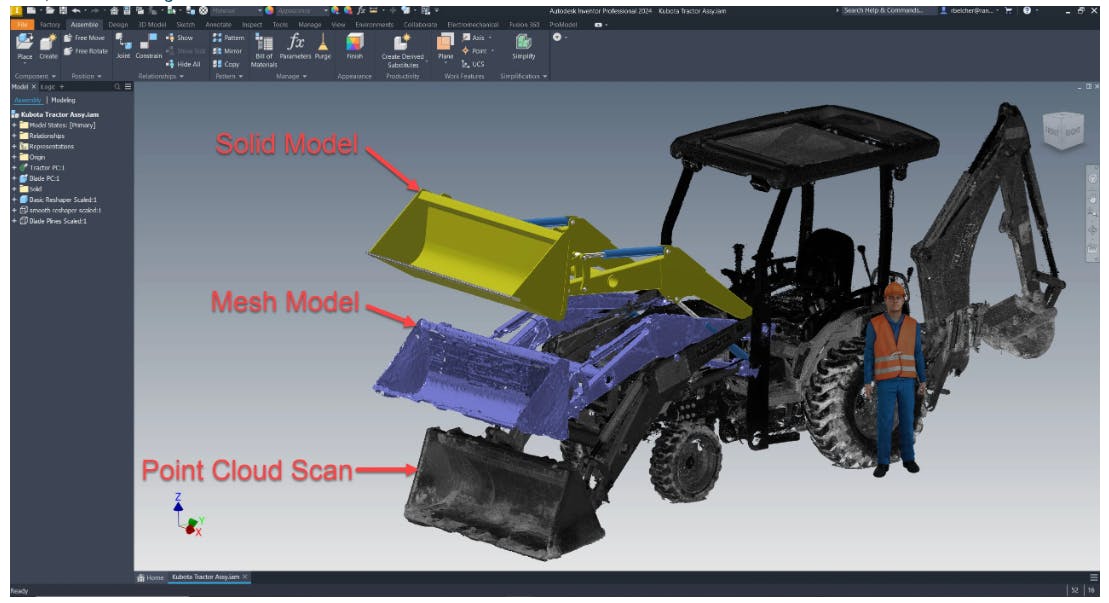Click the Axis work feature button
The image size is (1109, 603).
click(x=472, y=38)
